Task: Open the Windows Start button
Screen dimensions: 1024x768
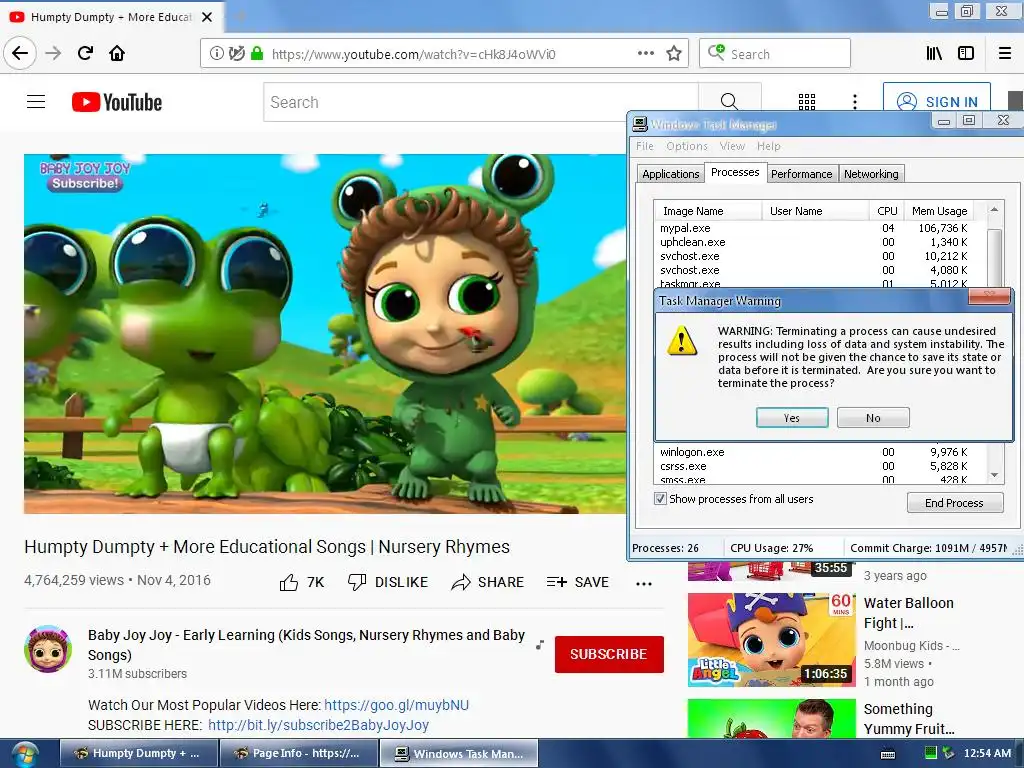Action: click(24, 754)
